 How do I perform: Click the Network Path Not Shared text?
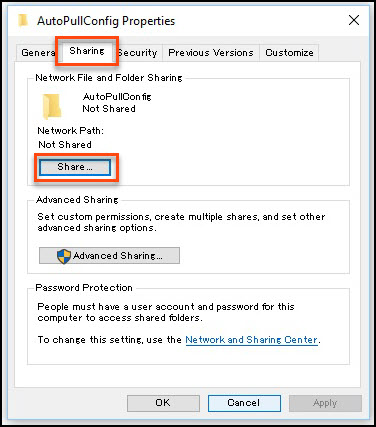pos(65,145)
